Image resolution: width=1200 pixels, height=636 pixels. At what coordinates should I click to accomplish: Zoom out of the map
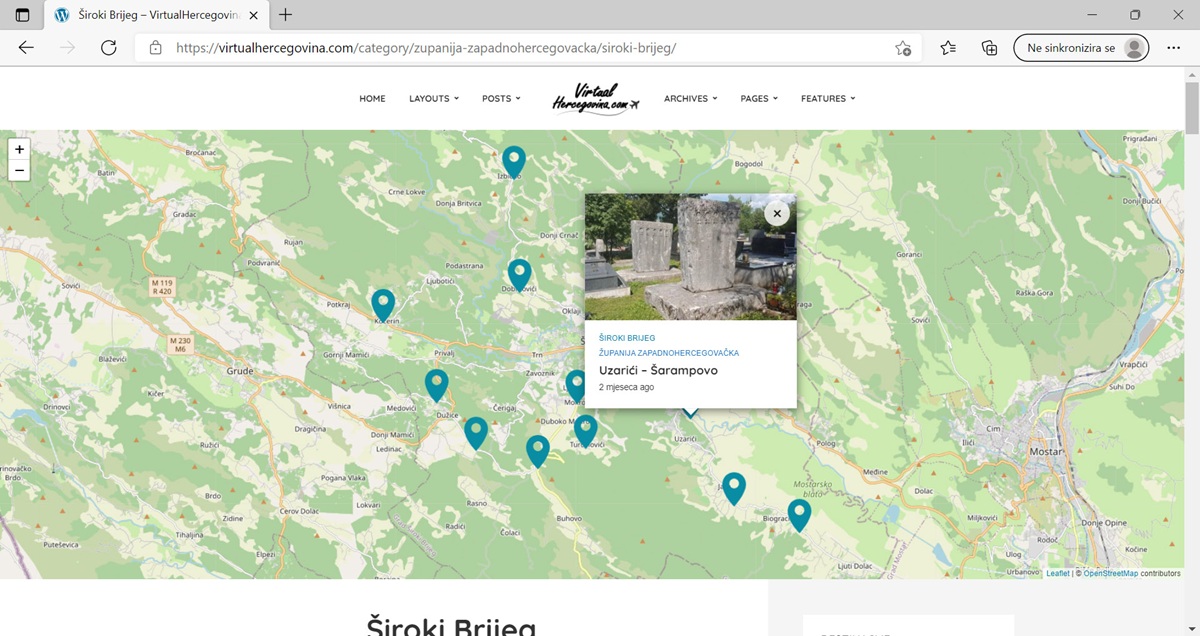click(x=20, y=171)
